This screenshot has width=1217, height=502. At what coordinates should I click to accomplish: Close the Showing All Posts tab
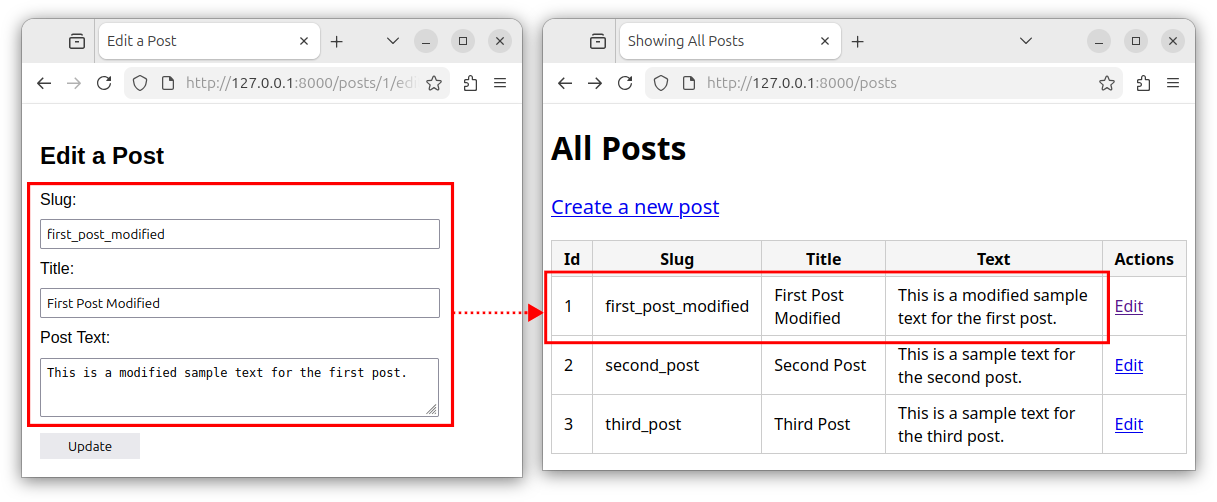point(825,41)
